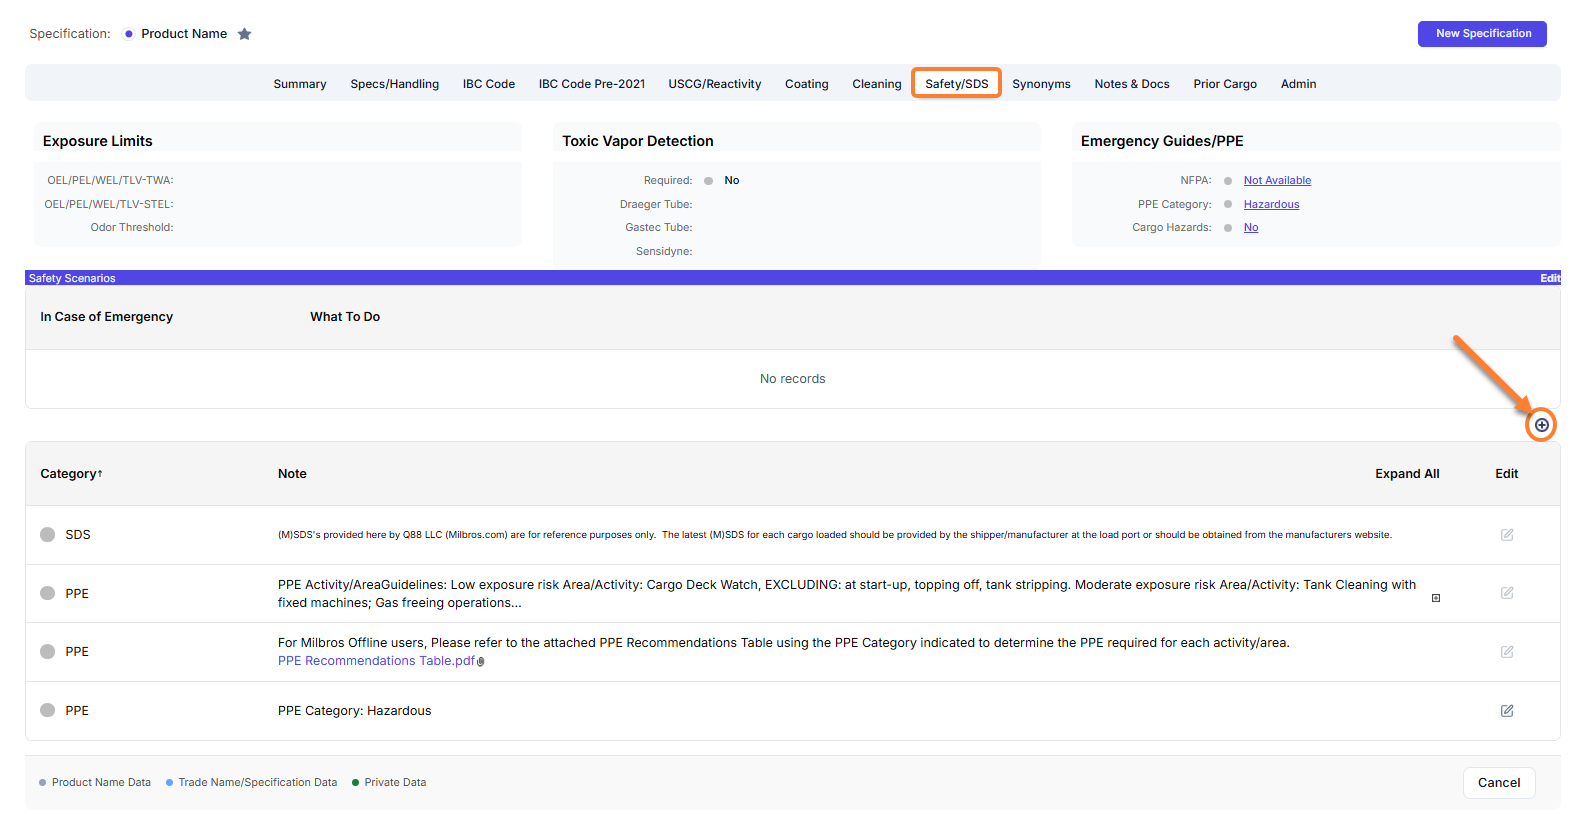Click the blue dot before Product Name
Viewport: 1584px width, 814px height.
pos(128,34)
